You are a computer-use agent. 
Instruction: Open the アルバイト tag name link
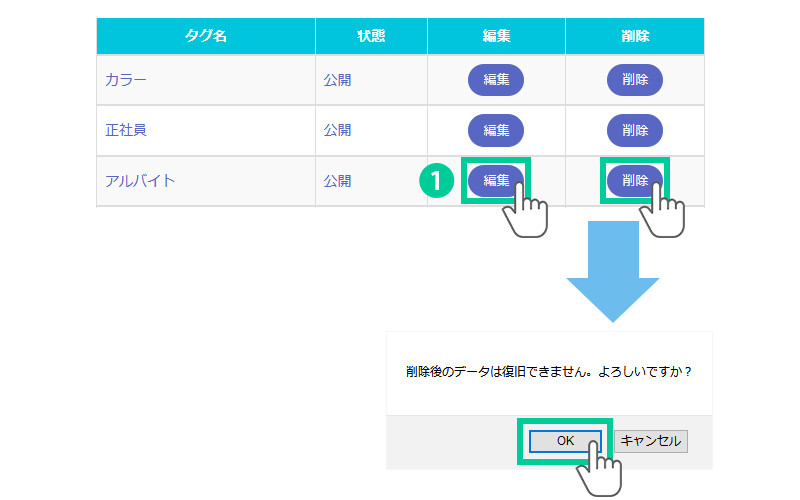coord(140,181)
